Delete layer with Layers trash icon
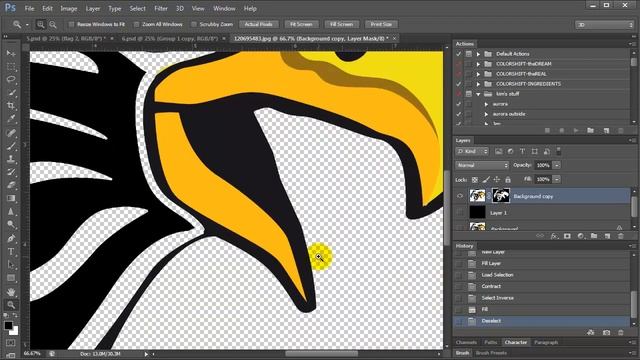This screenshot has height=360, width=640. point(621,236)
